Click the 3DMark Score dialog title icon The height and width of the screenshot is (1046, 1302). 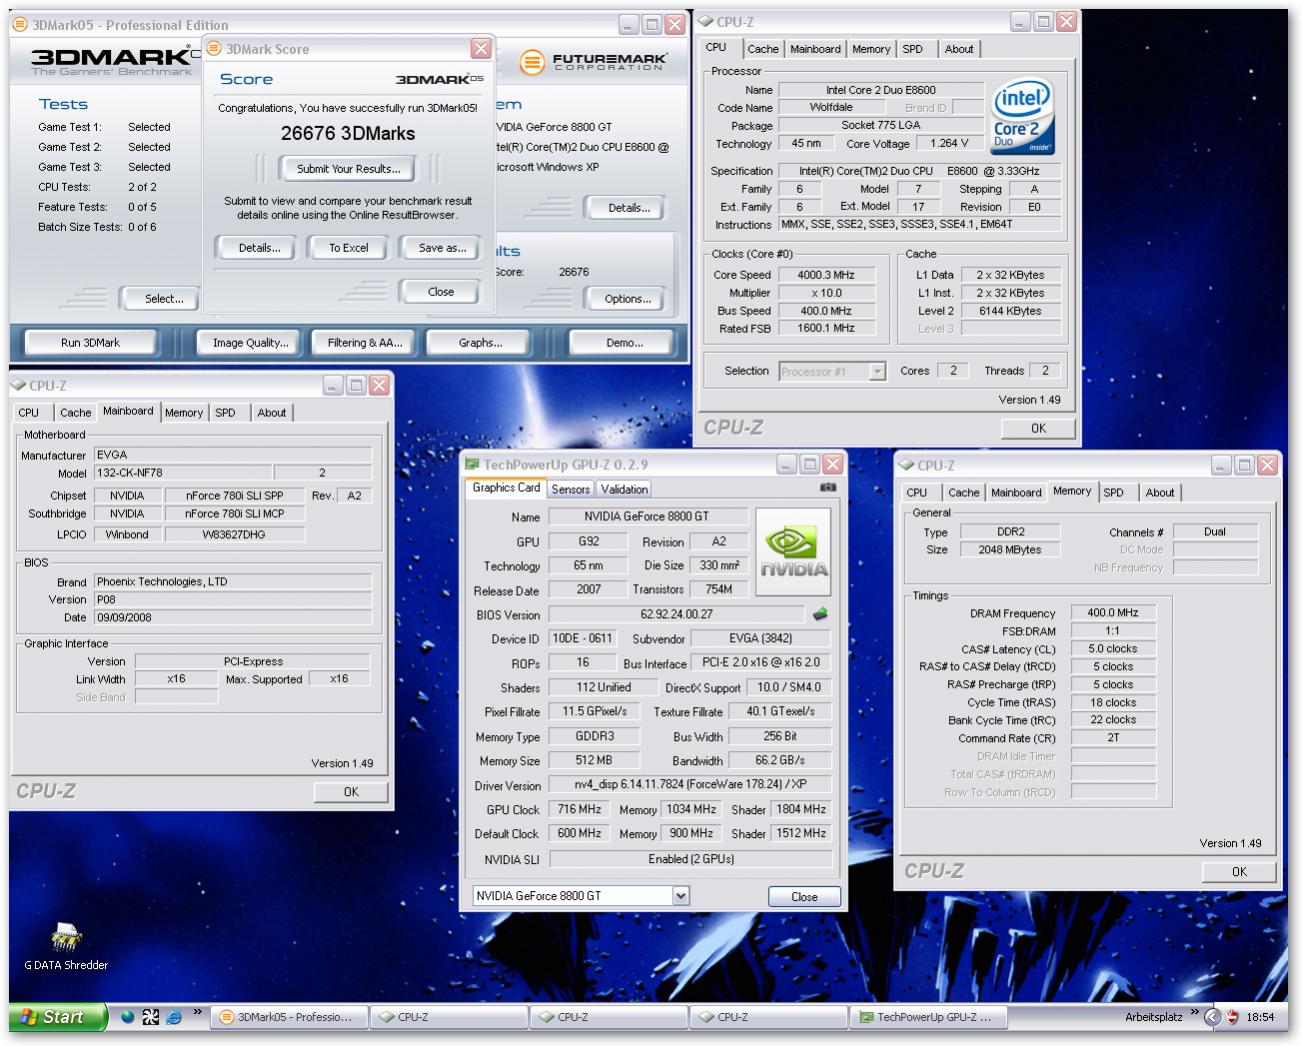(x=214, y=48)
